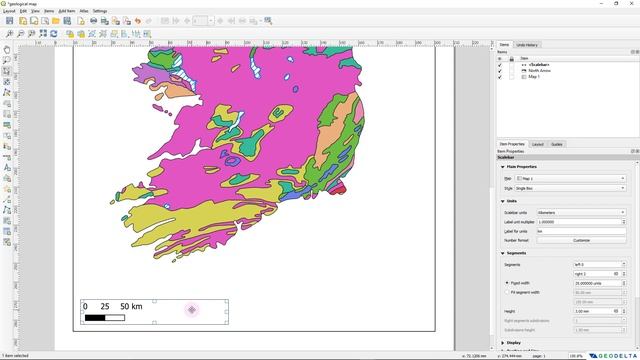Collapse the Units section
Image resolution: width=640 pixels, height=360 pixels.
coord(503,201)
